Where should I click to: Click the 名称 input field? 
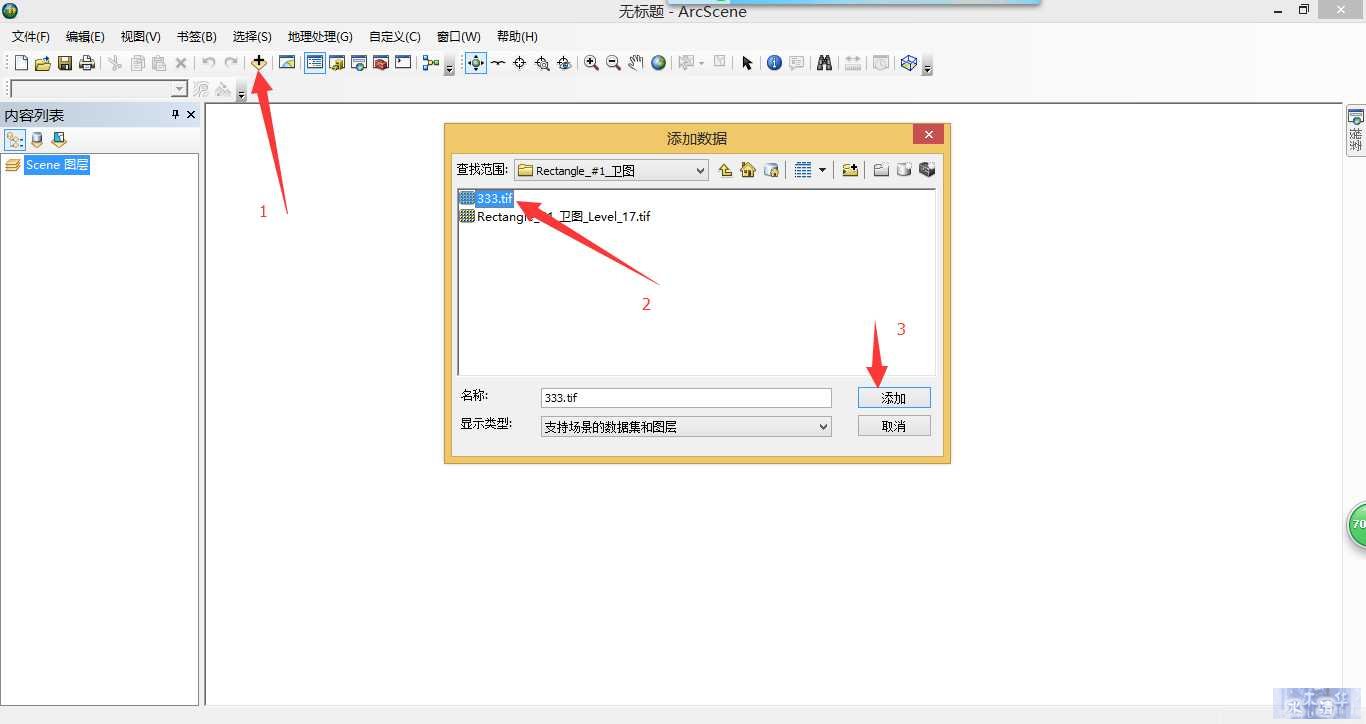tap(686, 398)
